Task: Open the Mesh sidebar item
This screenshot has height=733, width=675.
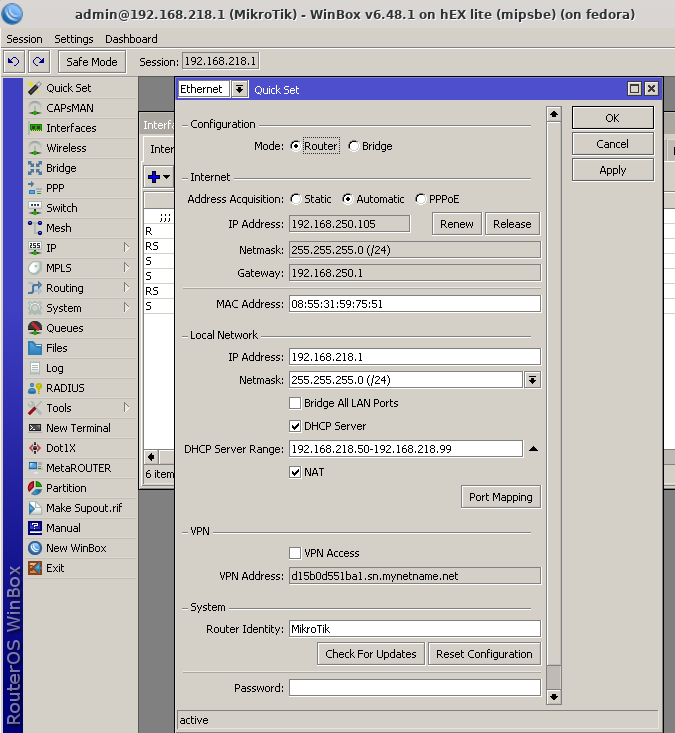Action: (80, 228)
